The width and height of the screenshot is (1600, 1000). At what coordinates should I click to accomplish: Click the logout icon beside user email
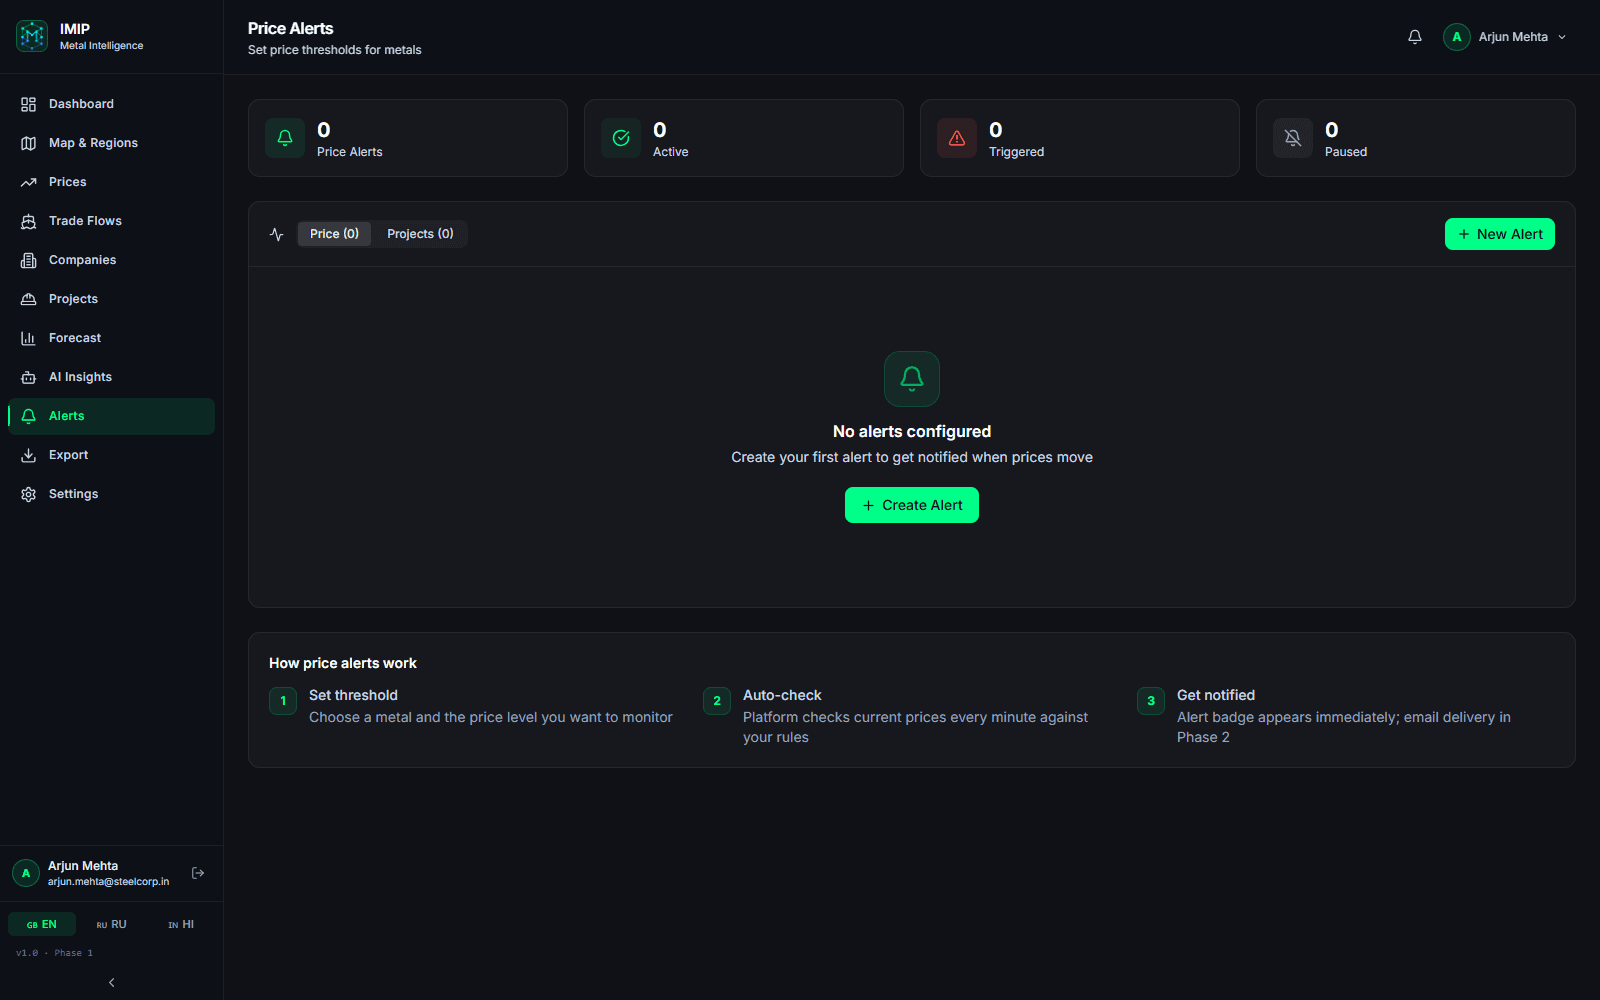click(198, 873)
